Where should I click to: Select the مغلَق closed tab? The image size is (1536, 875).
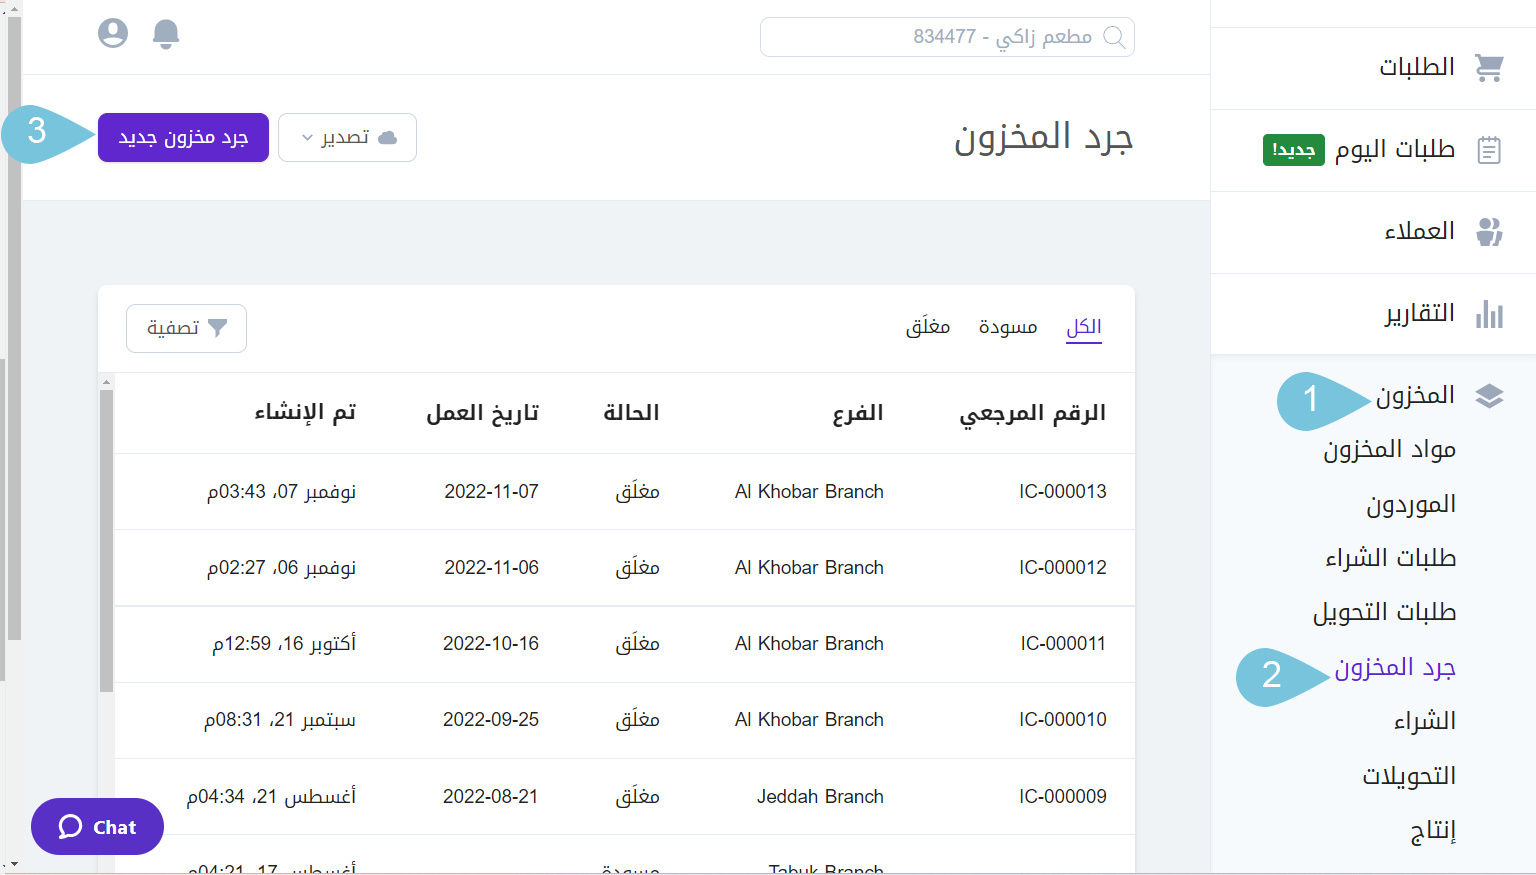coord(928,326)
